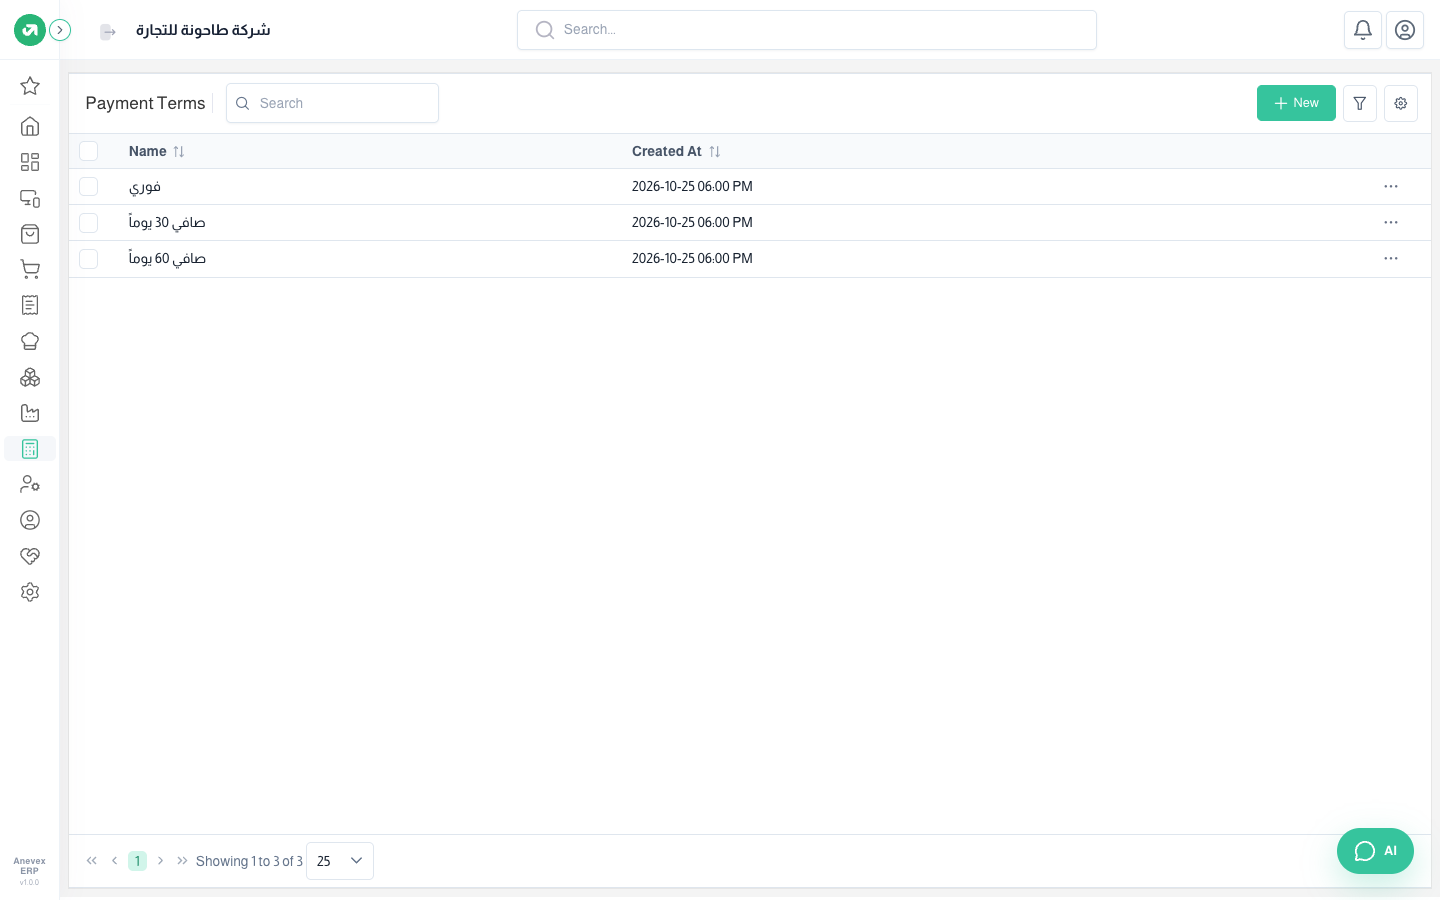The width and height of the screenshot is (1440, 900).
Task: Go to the next page
Action: coord(160,861)
